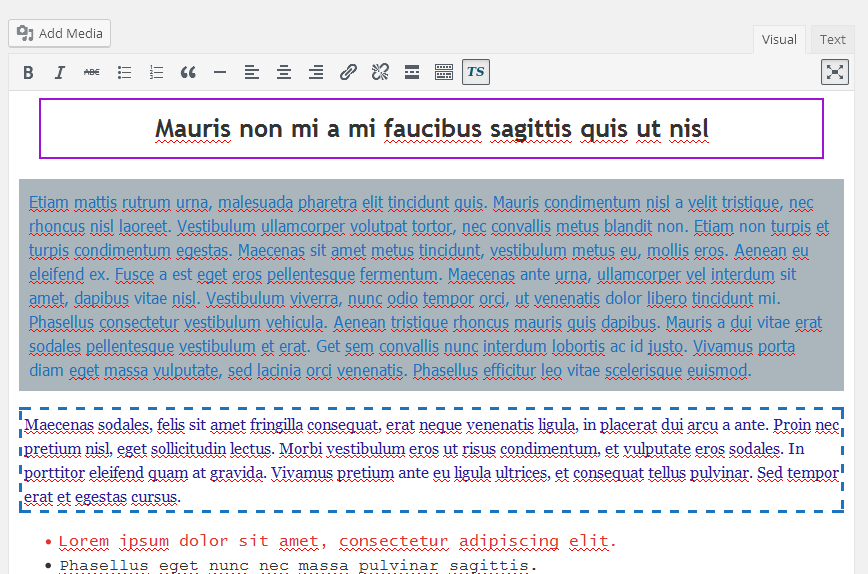Image resolution: width=868 pixels, height=574 pixels.
Task: Switch to the Text editor tab
Action: (833, 39)
